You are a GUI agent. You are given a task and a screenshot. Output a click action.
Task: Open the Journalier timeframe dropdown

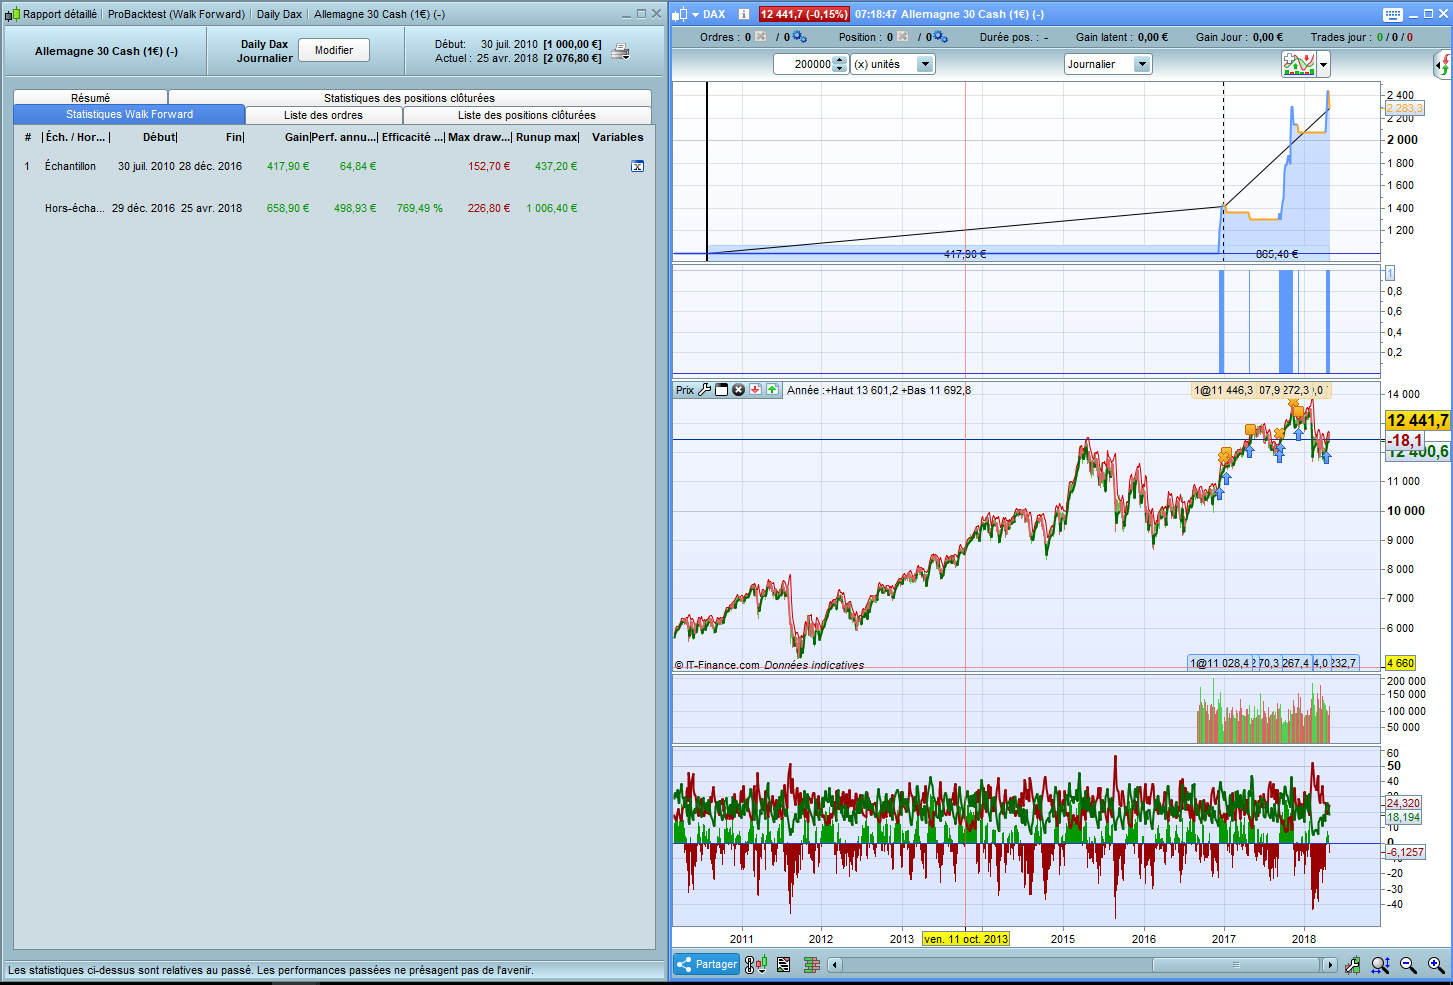point(1108,64)
